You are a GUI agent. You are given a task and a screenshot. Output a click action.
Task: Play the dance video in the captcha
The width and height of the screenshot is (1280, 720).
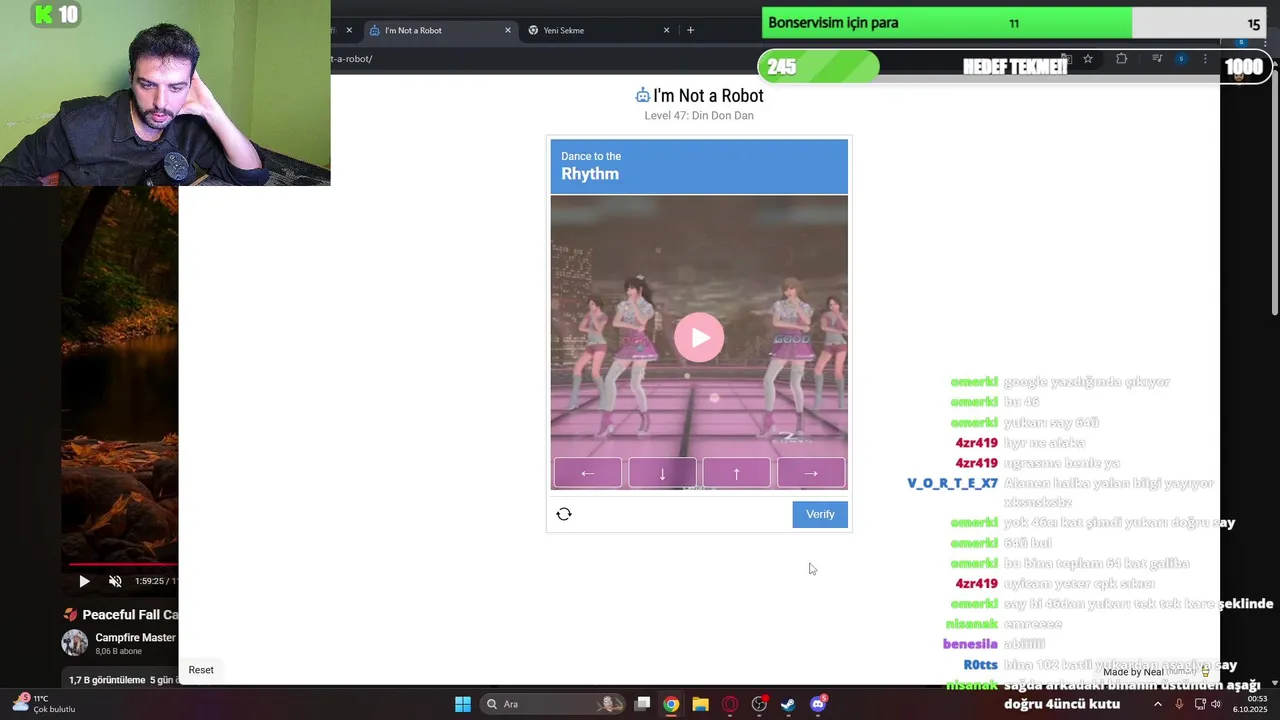point(699,338)
